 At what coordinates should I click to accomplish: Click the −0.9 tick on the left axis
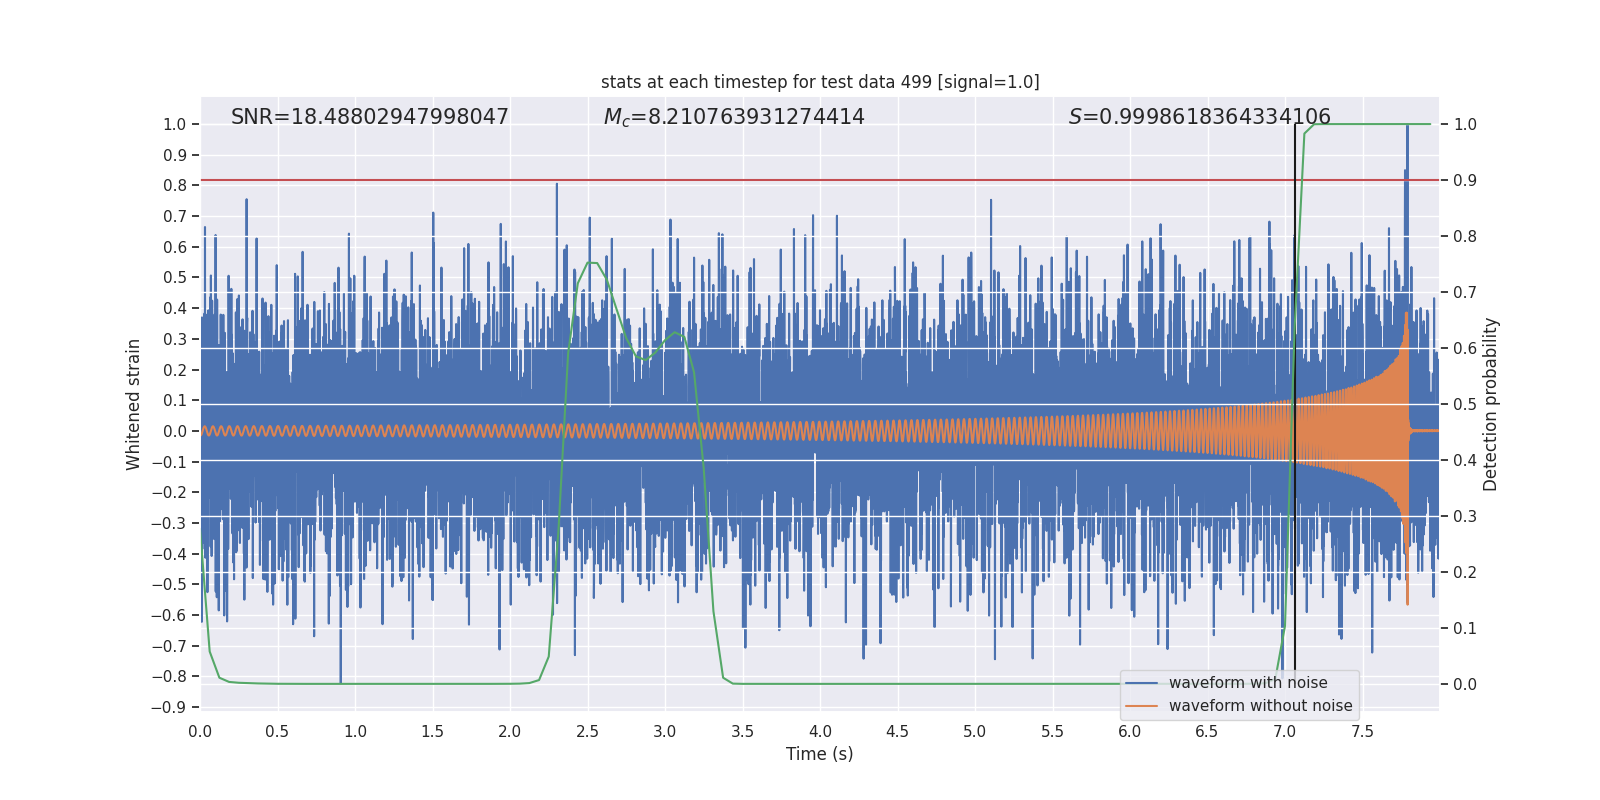(x=169, y=707)
